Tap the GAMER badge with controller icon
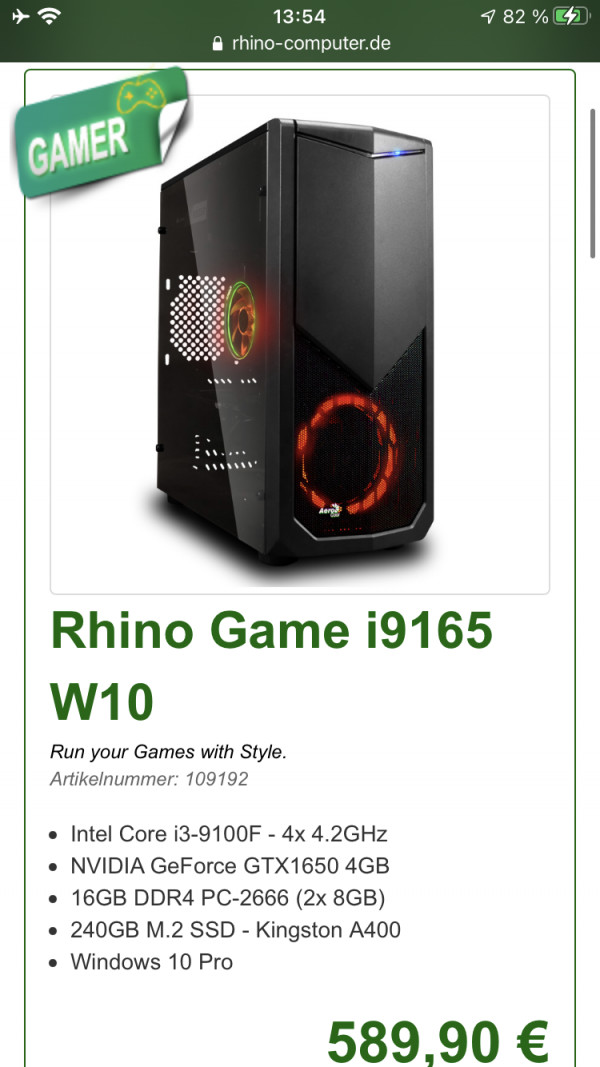Screen dimensions: 600x1067 click(x=101, y=131)
